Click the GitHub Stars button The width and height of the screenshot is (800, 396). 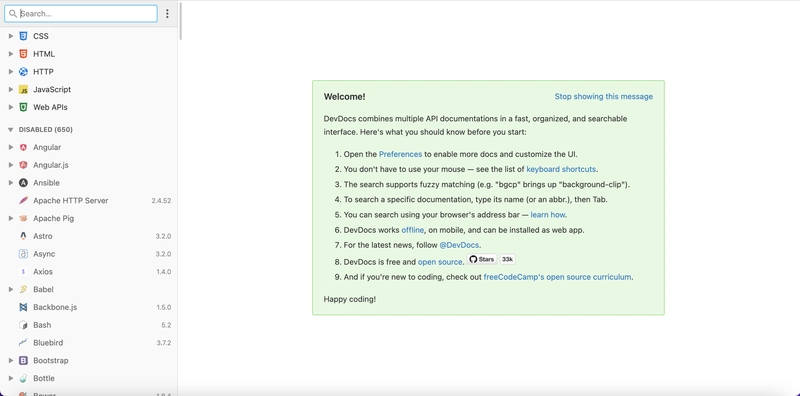(x=482, y=259)
